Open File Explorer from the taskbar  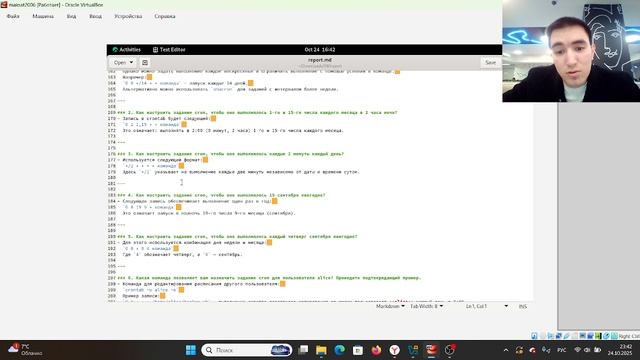pos(321,350)
